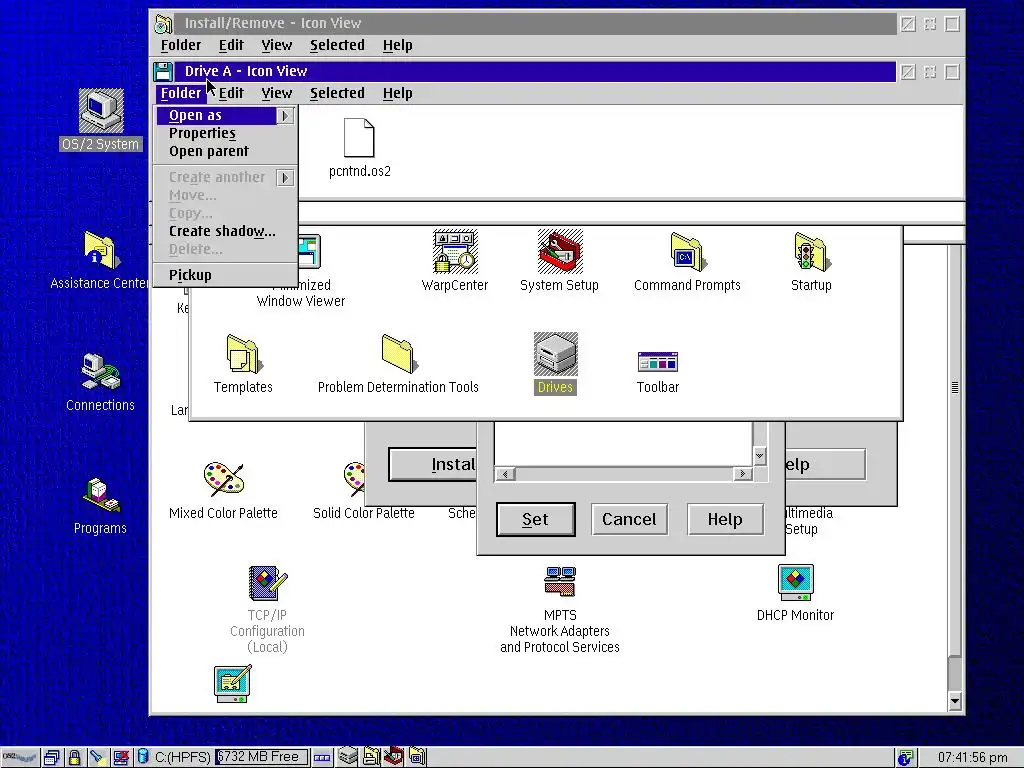Open the Edit menu in Drive A window
The image size is (1024, 768).
231,93
